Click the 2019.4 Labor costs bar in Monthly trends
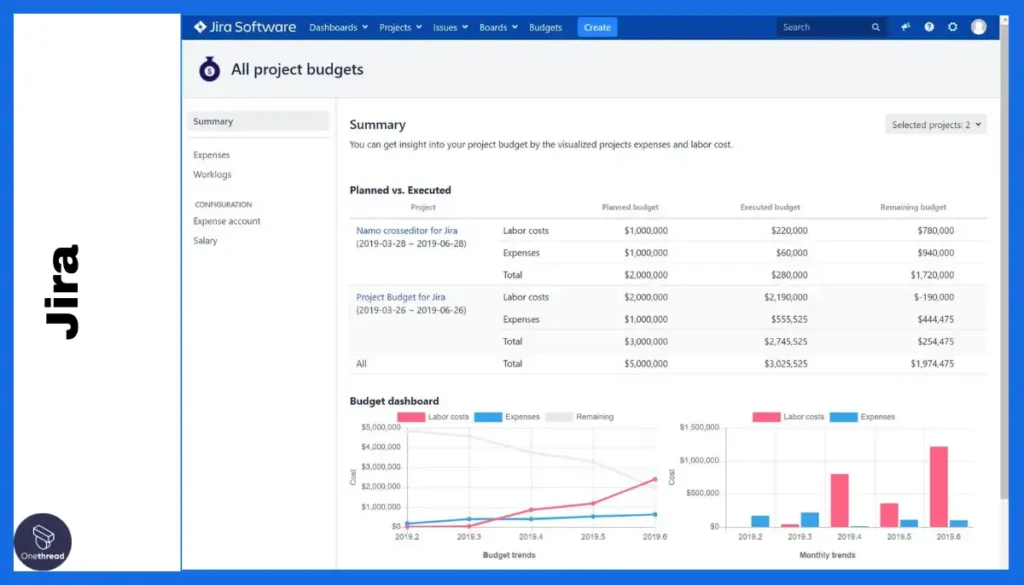Screen dimensions: 1024x585 tap(840, 500)
